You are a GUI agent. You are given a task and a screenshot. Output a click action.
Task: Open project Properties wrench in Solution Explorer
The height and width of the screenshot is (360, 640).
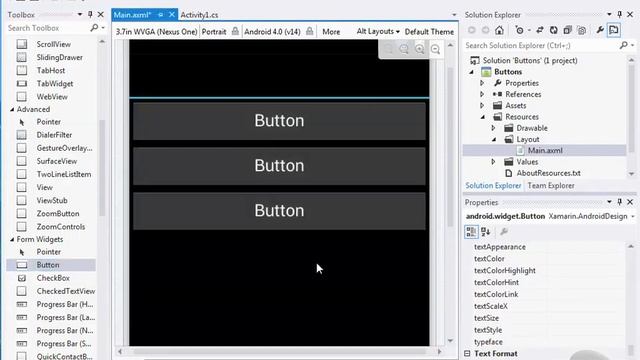click(x=600, y=30)
